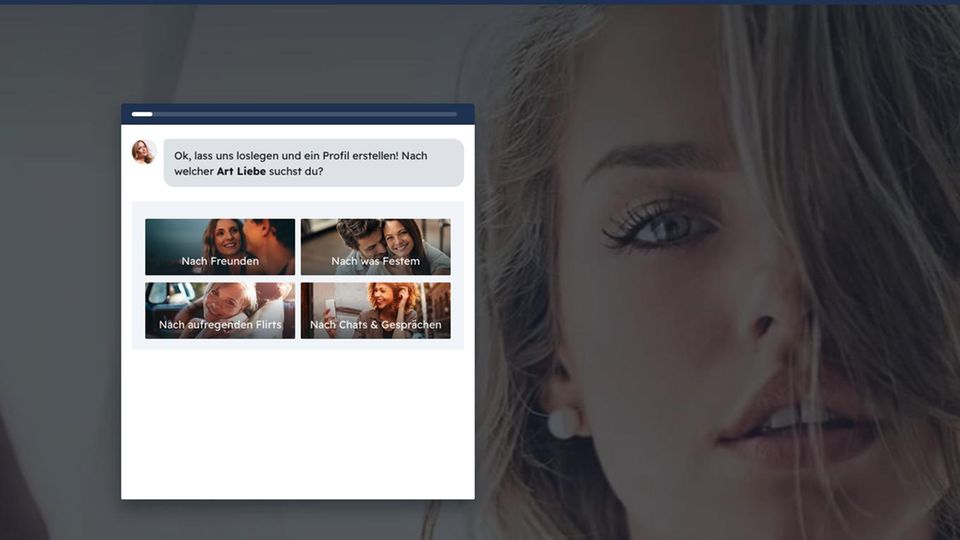Screen dimensions: 960x540
Task: Click the dark blue strip atop the page
Action: click(480, 2)
